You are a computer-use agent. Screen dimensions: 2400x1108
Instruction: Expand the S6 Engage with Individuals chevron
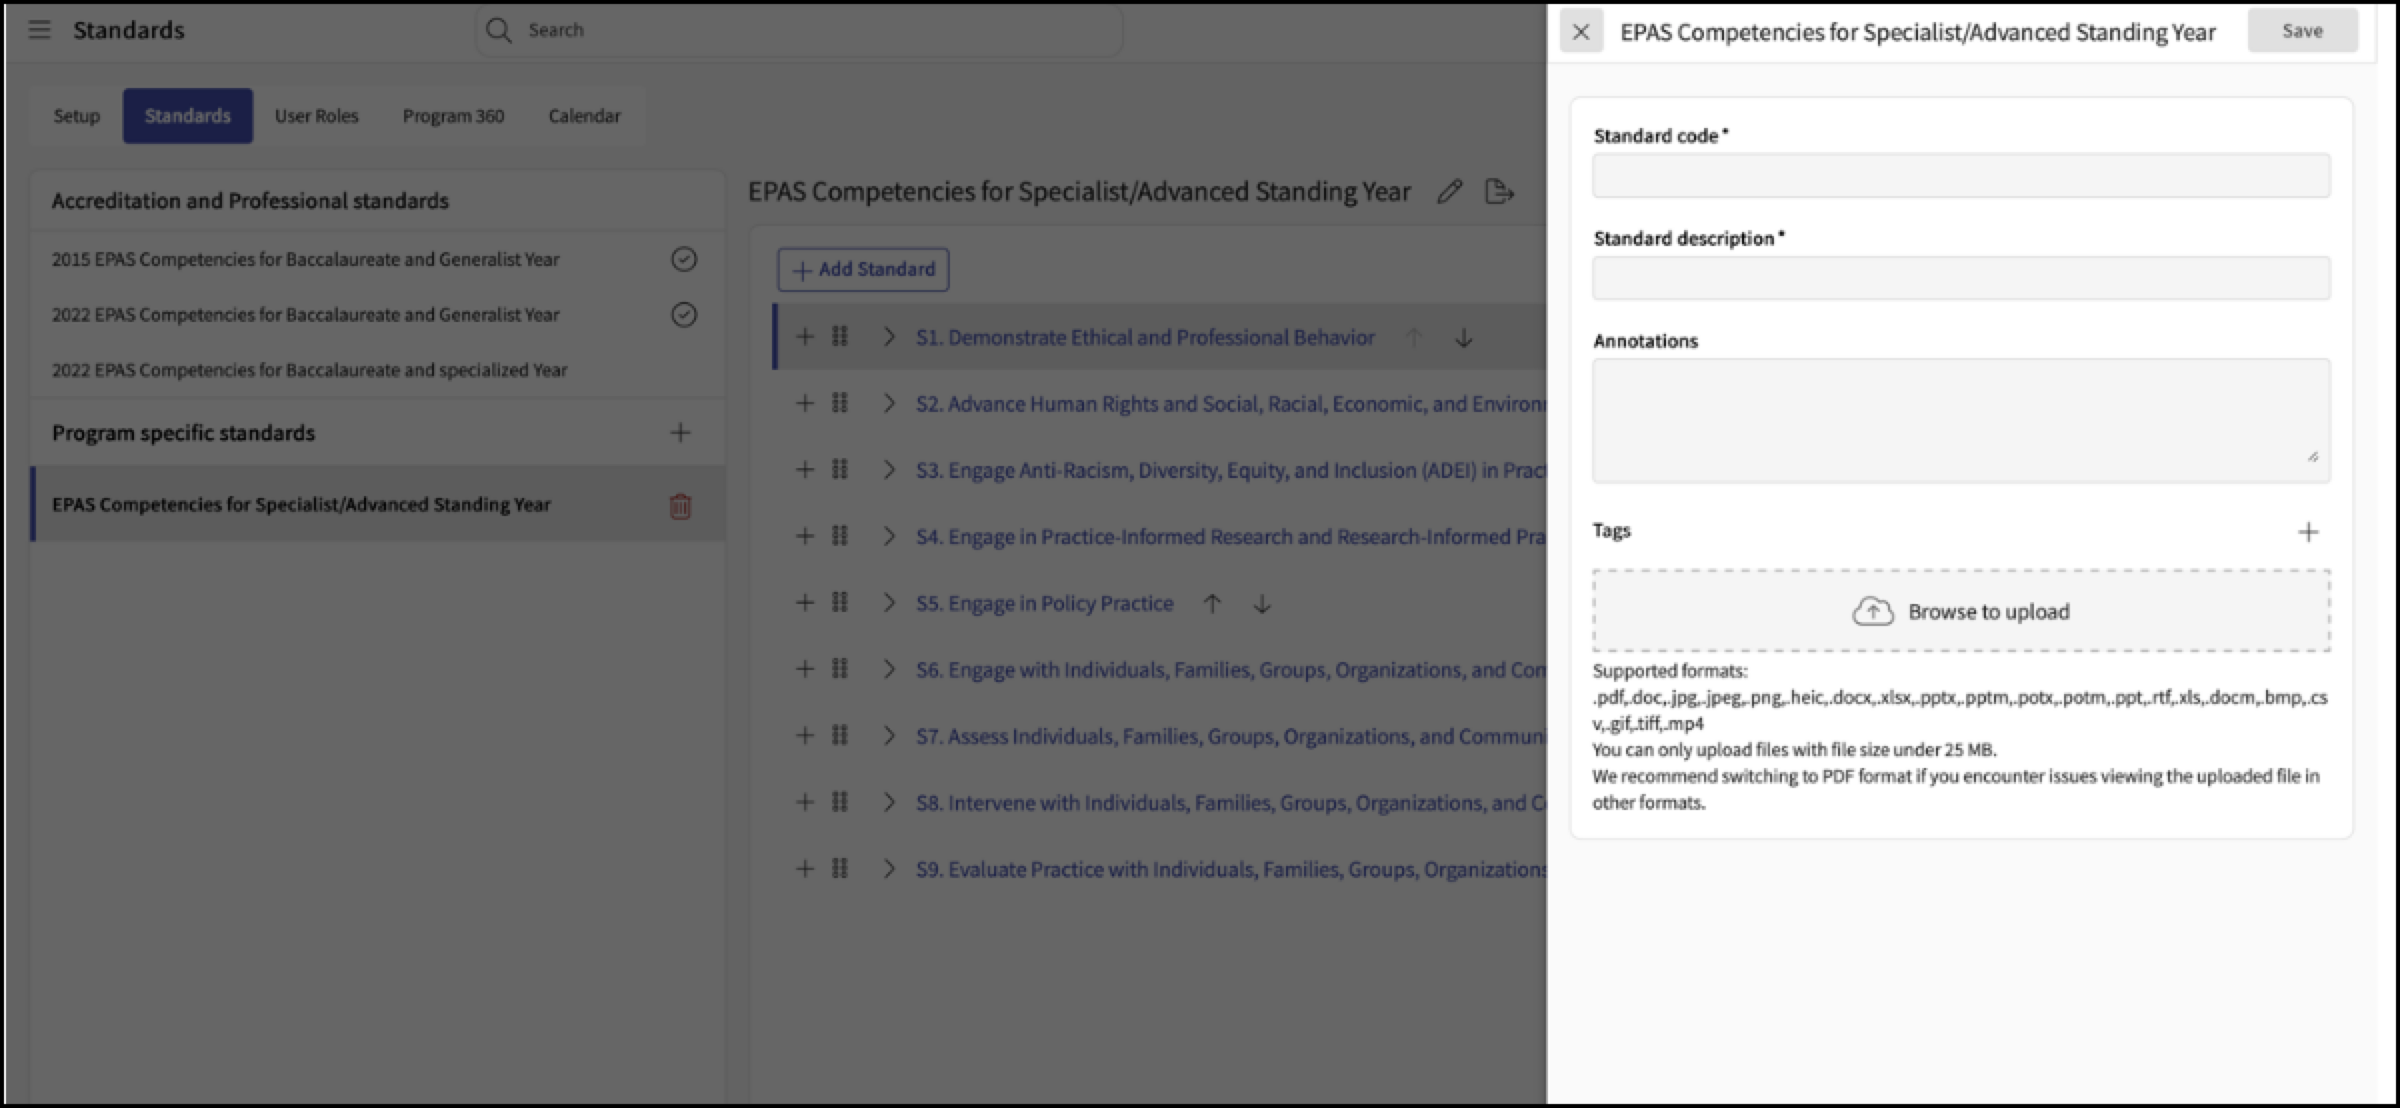point(888,669)
